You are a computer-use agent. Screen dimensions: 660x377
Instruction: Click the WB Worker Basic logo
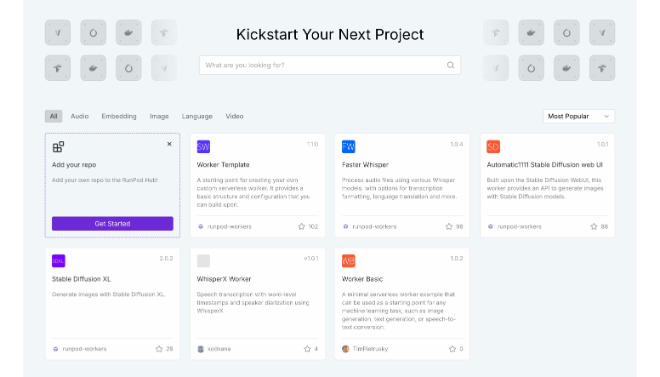(349, 261)
